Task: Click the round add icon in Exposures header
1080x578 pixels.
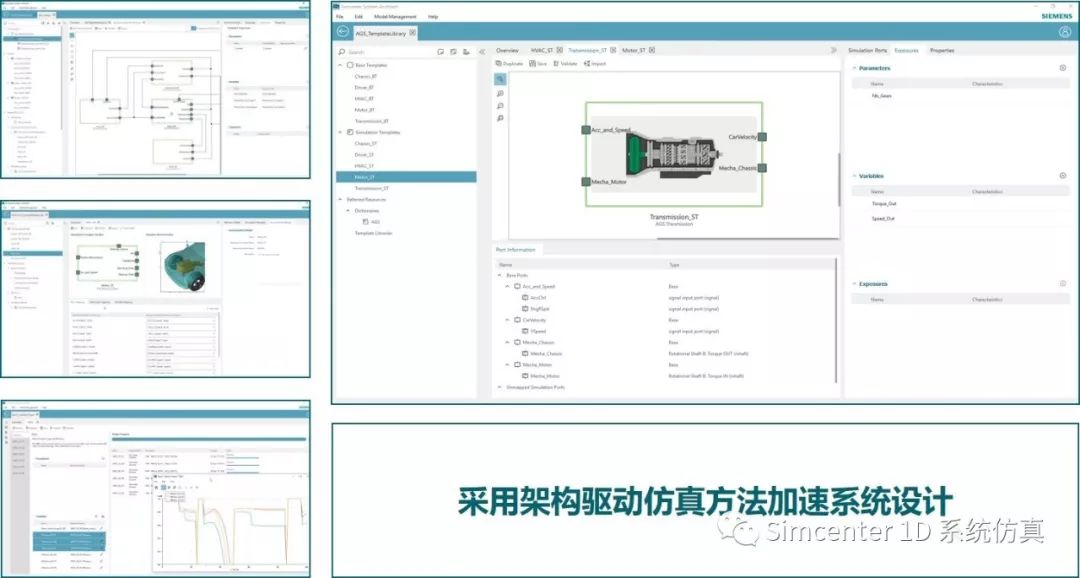Action: point(1063,283)
